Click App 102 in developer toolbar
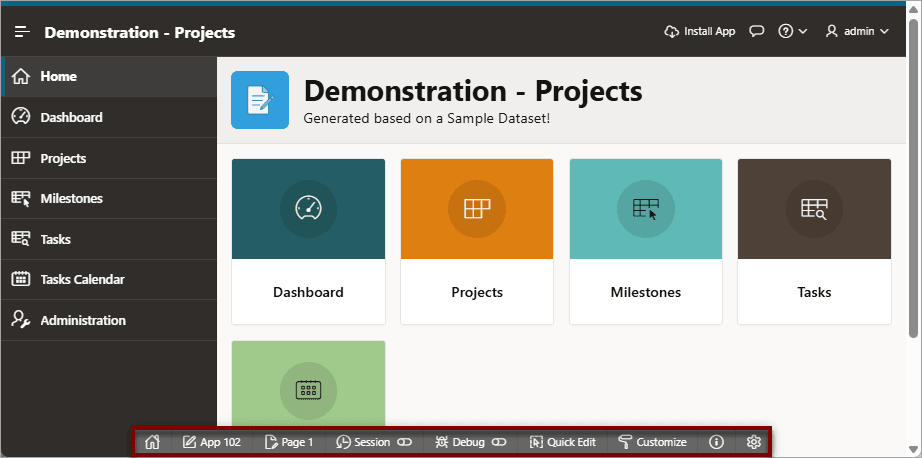Image resolution: width=922 pixels, height=458 pixels. tap(212, 442)
